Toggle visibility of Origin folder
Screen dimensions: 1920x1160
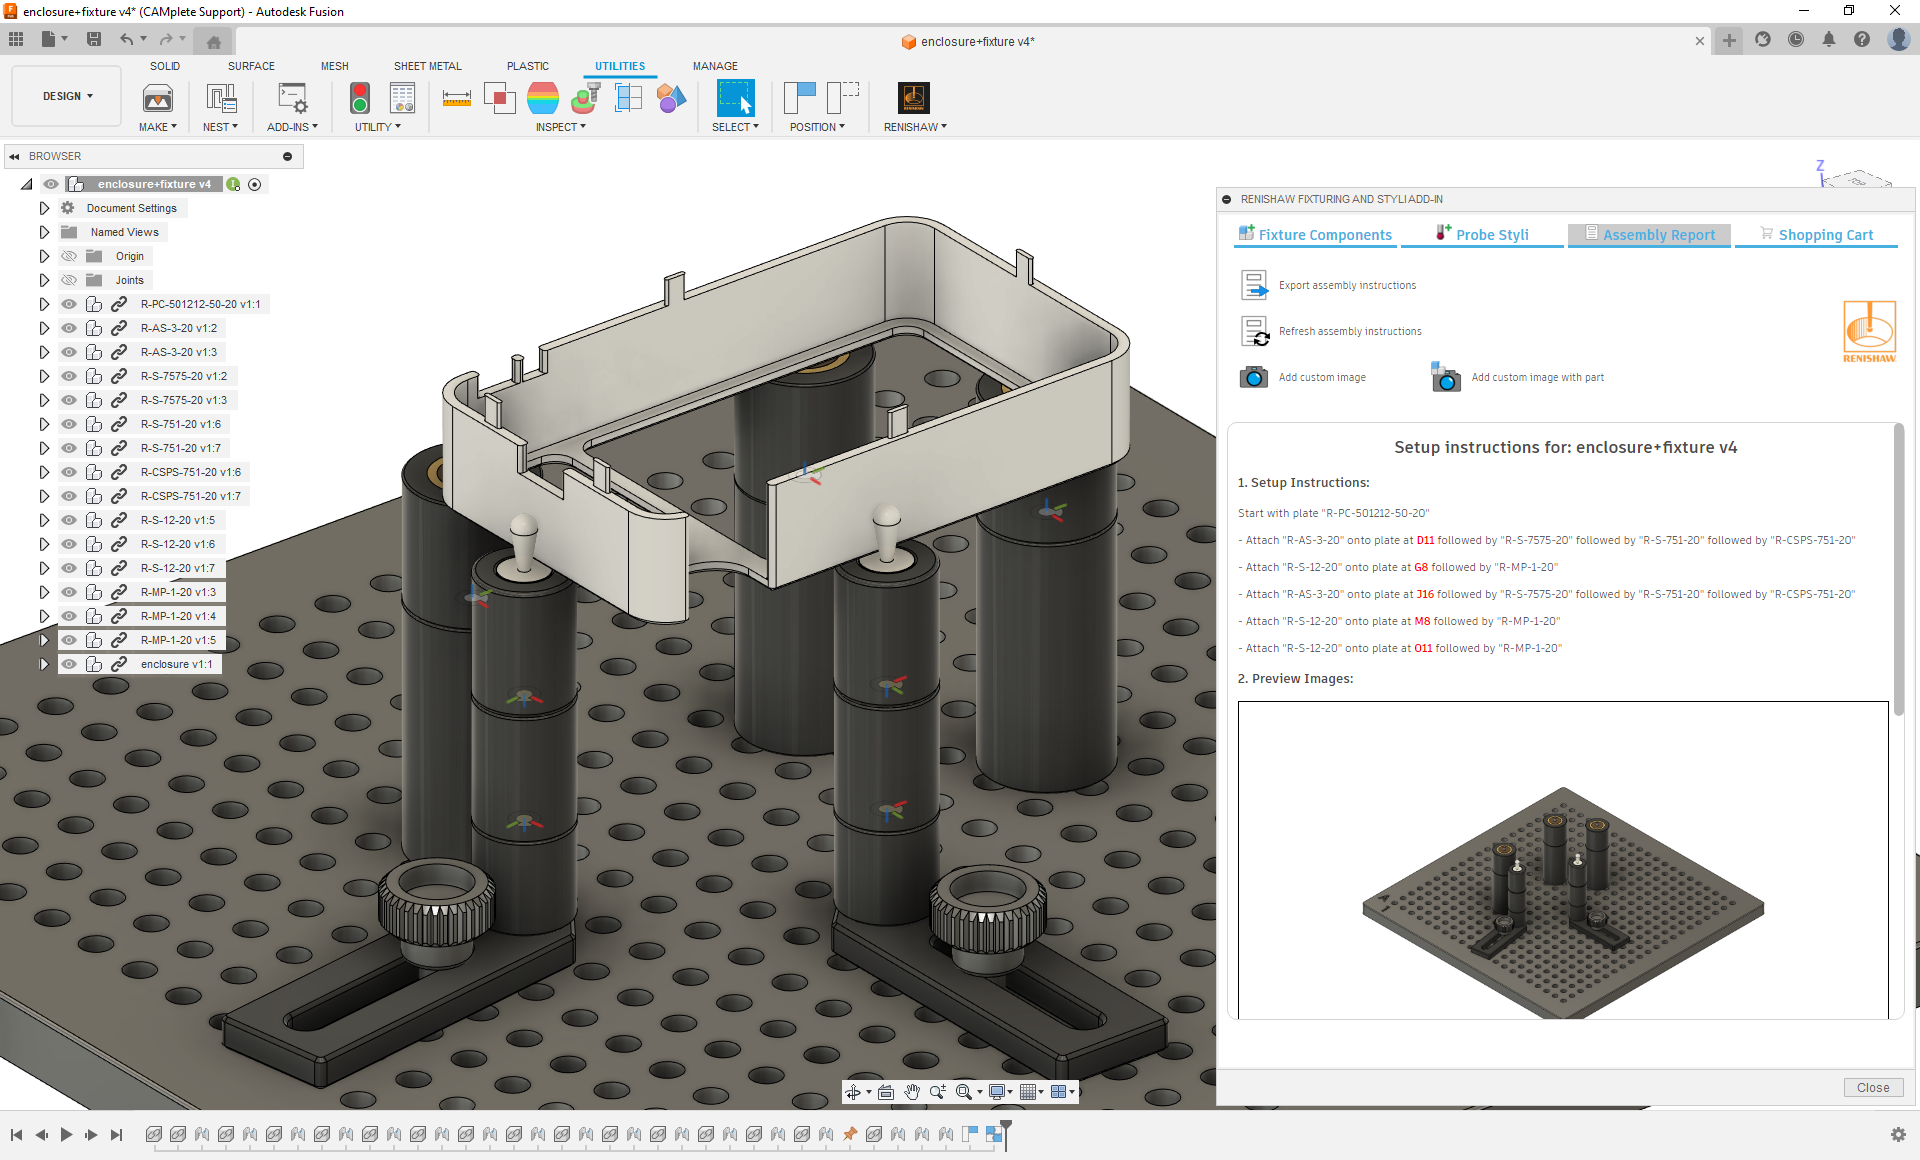(69, 256)
